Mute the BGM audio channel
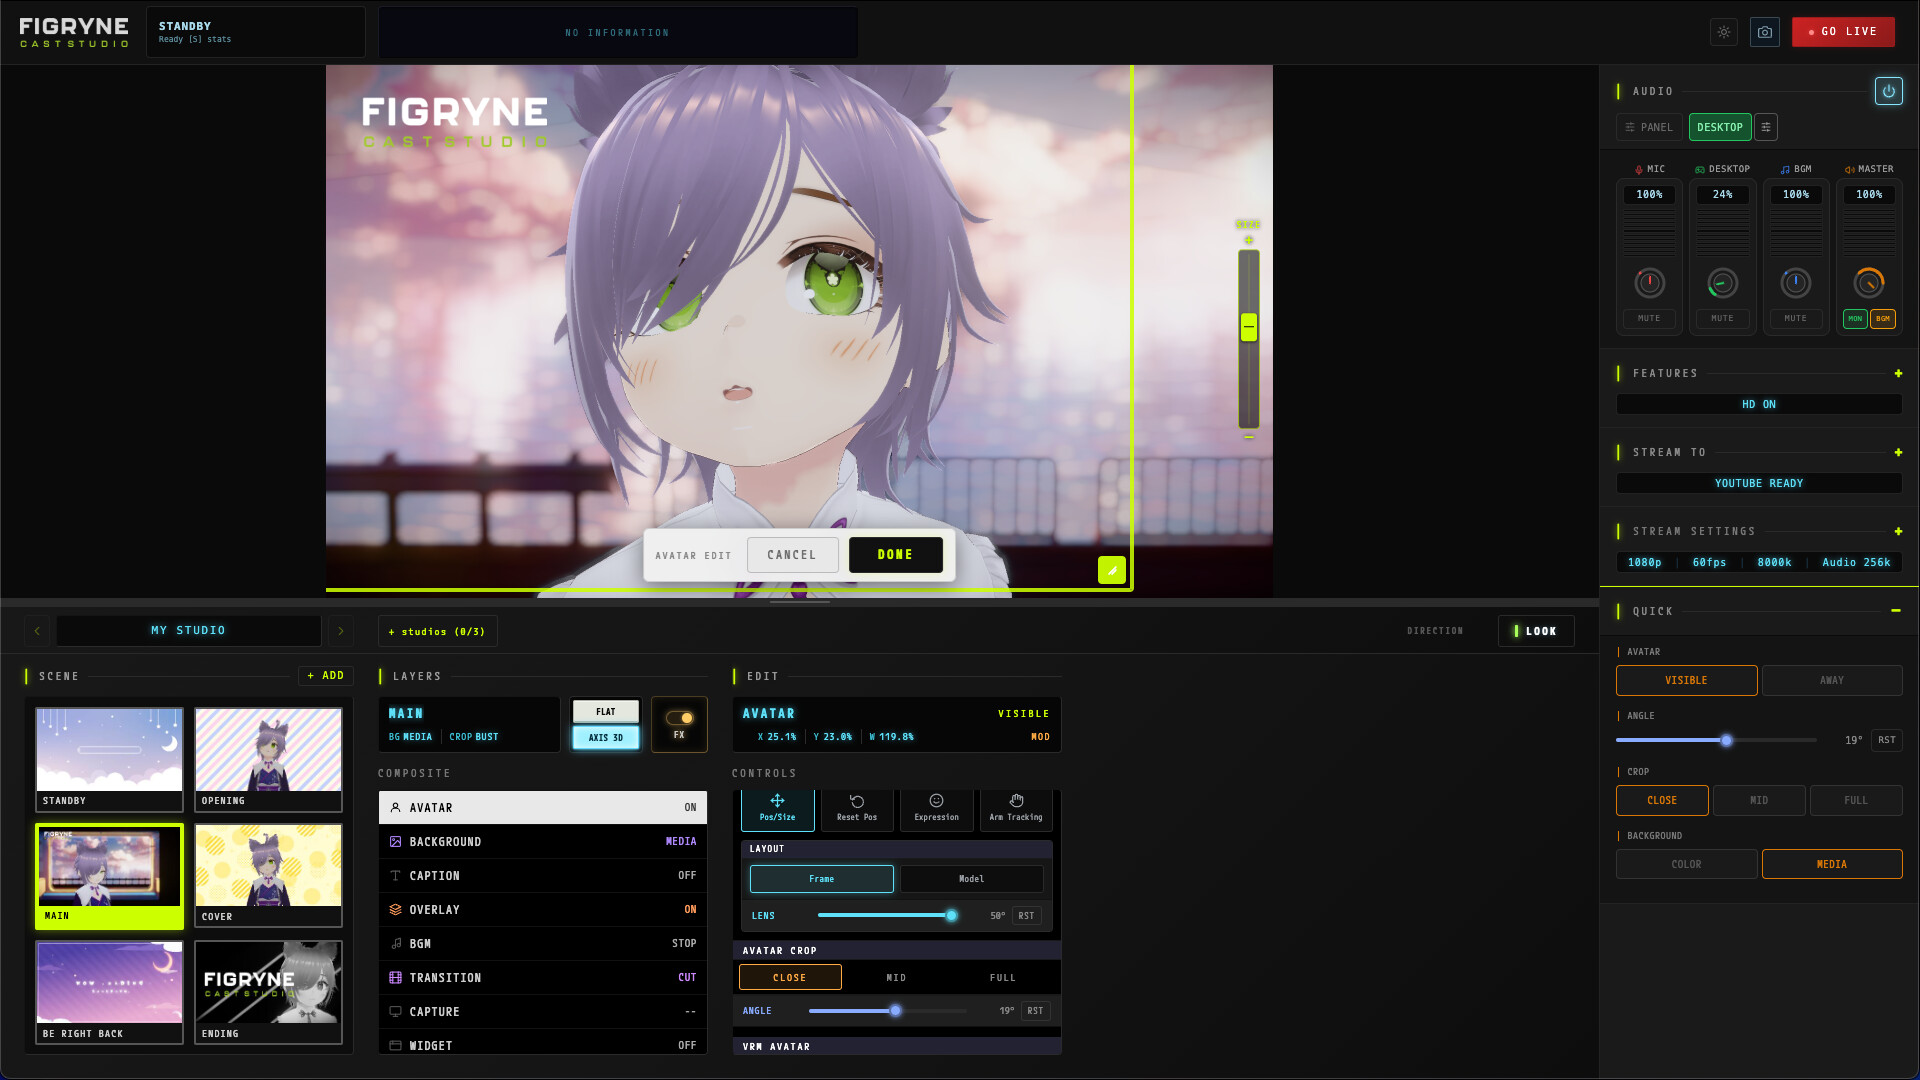Viewport: 1920px width, 1080px height. 1796,319
